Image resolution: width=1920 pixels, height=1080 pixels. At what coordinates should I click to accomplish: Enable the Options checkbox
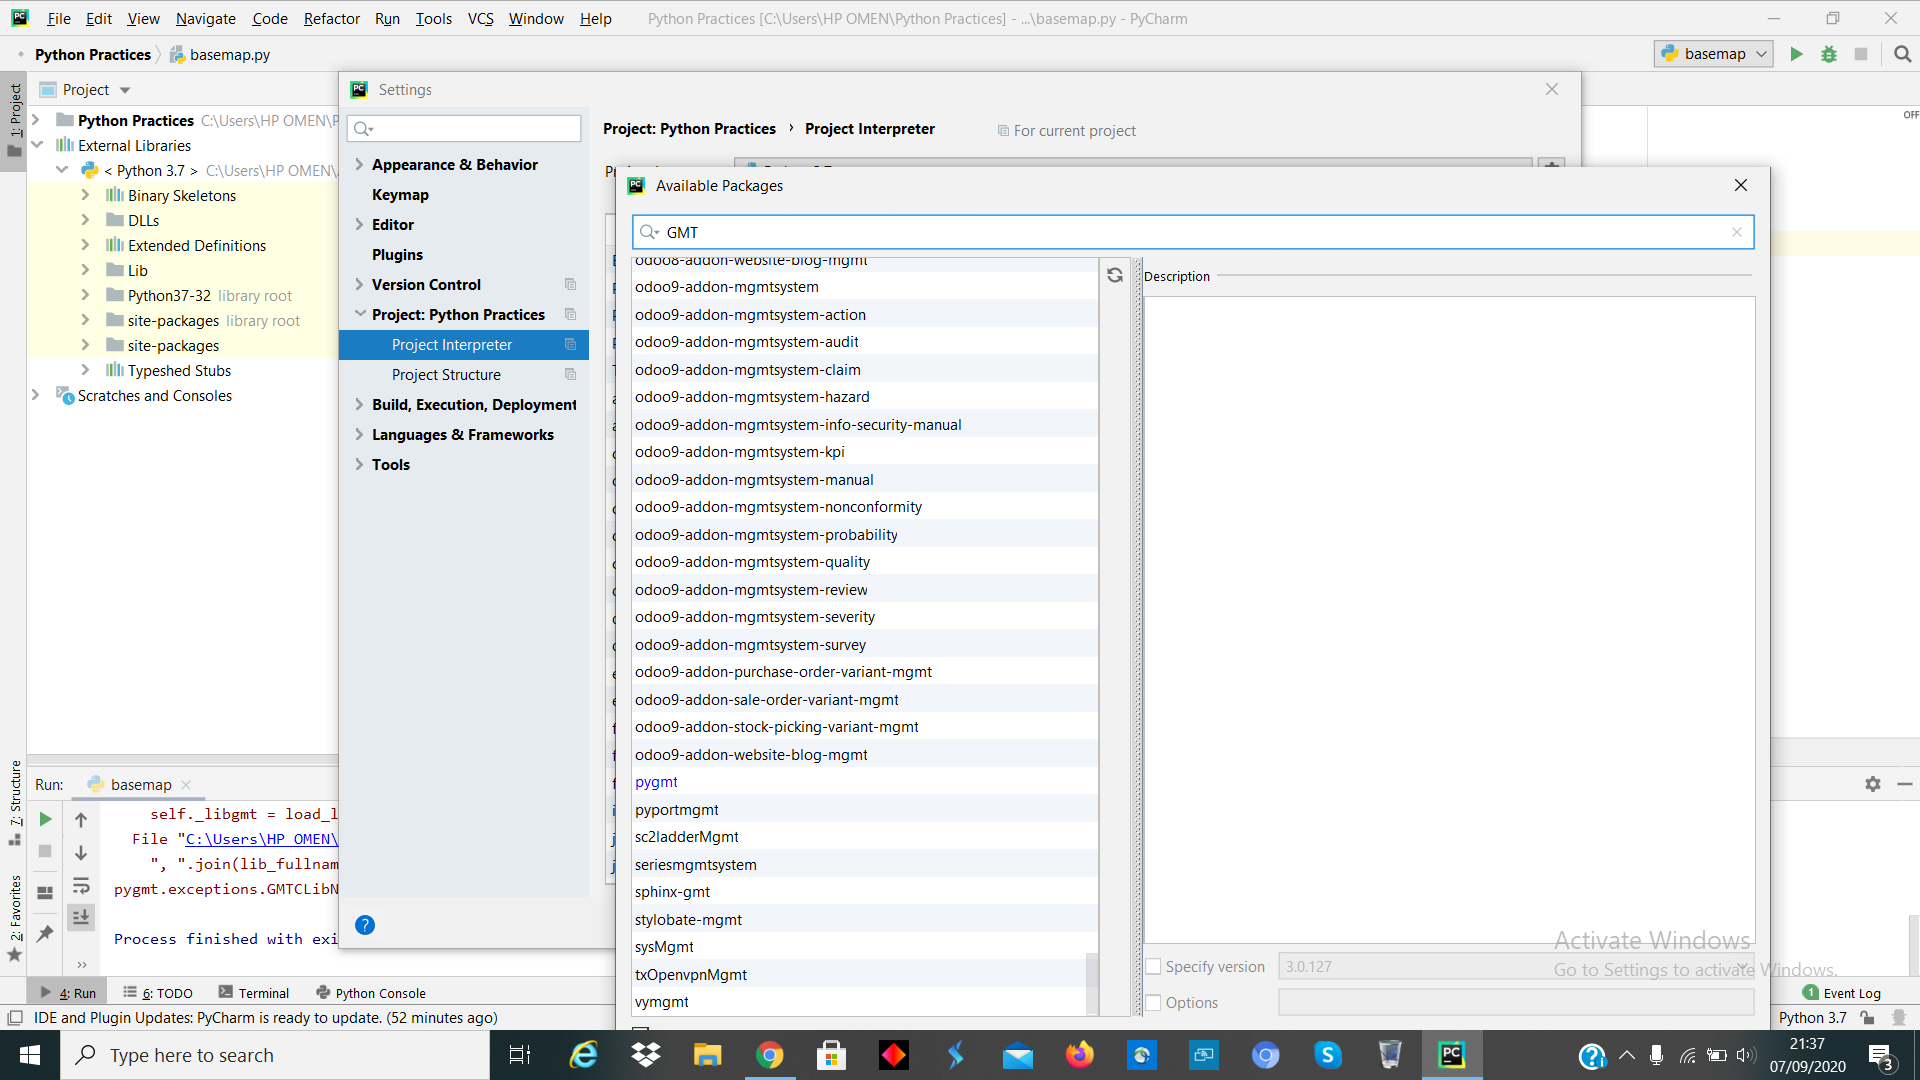coord(1154,1002)
